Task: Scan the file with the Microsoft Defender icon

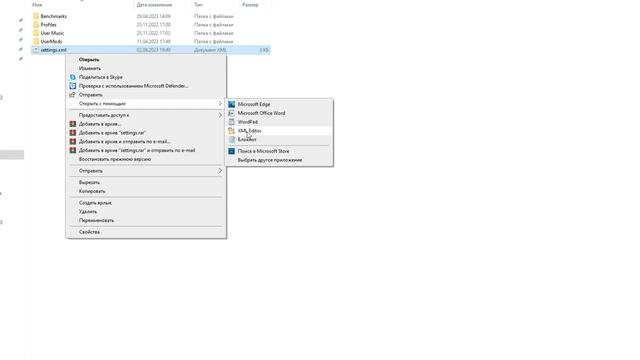Action: (73, 86)
